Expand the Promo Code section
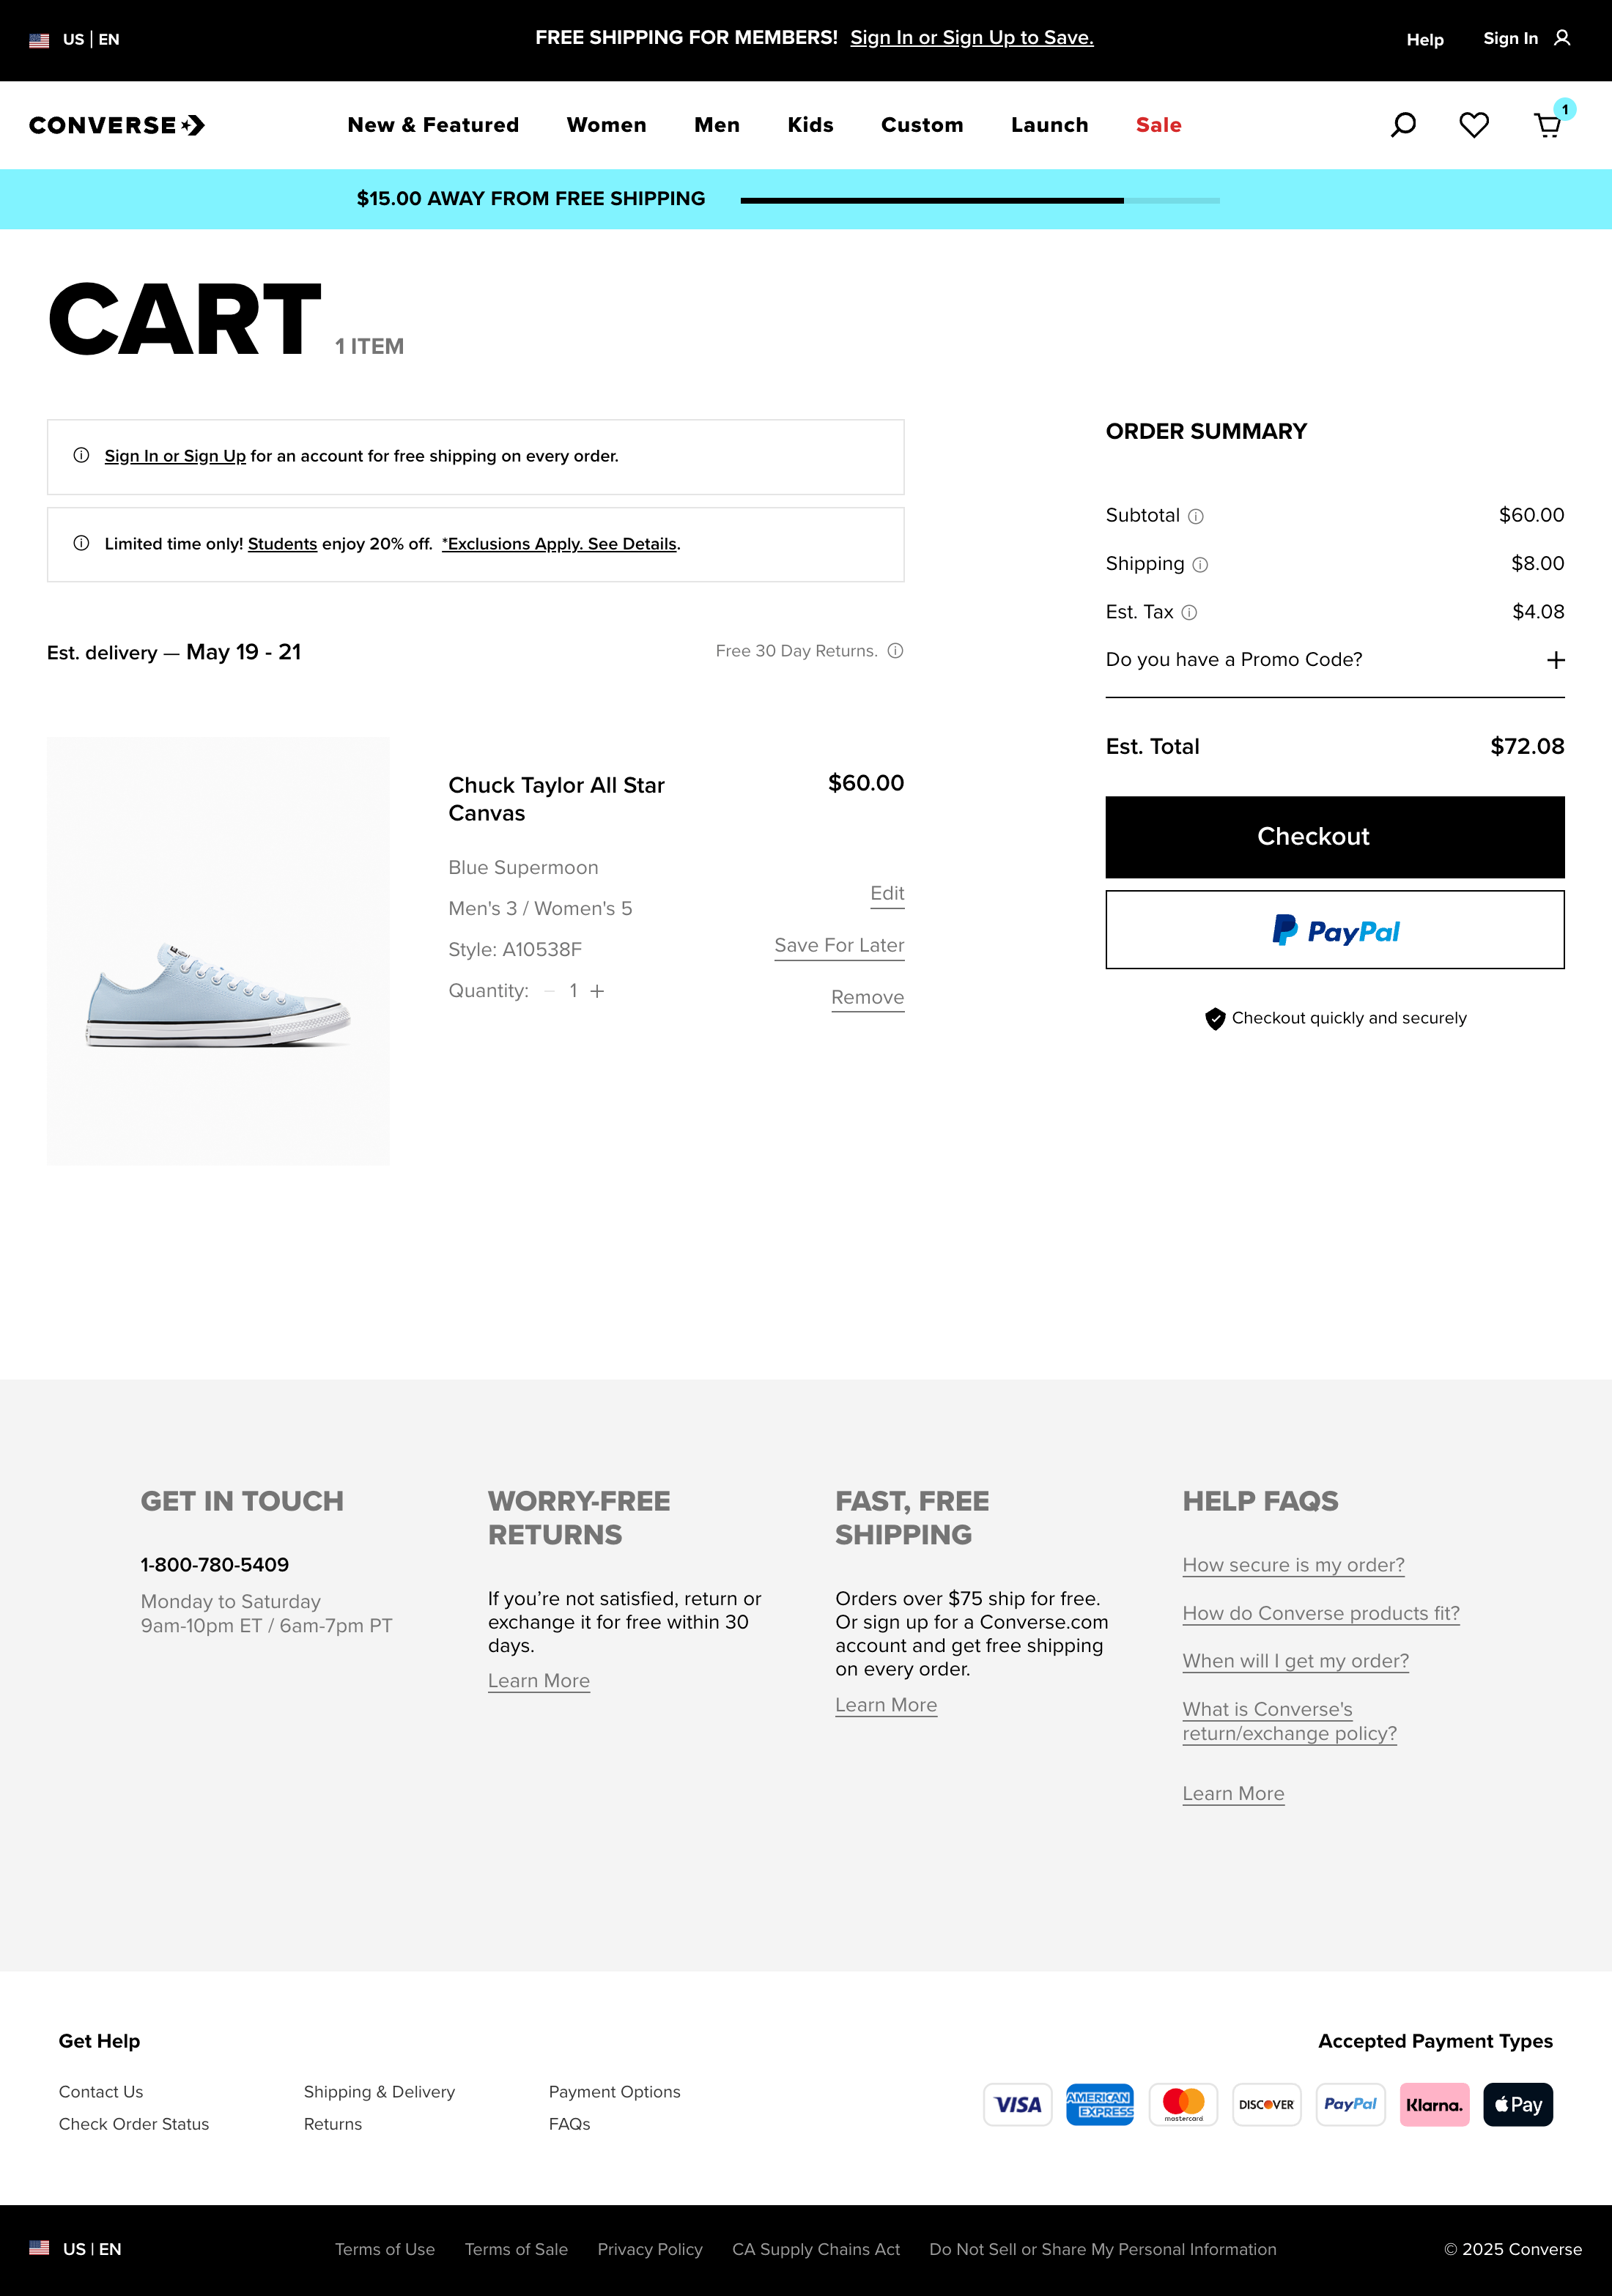The height and width of the screenshot is (2296, 1612). 1555,660
